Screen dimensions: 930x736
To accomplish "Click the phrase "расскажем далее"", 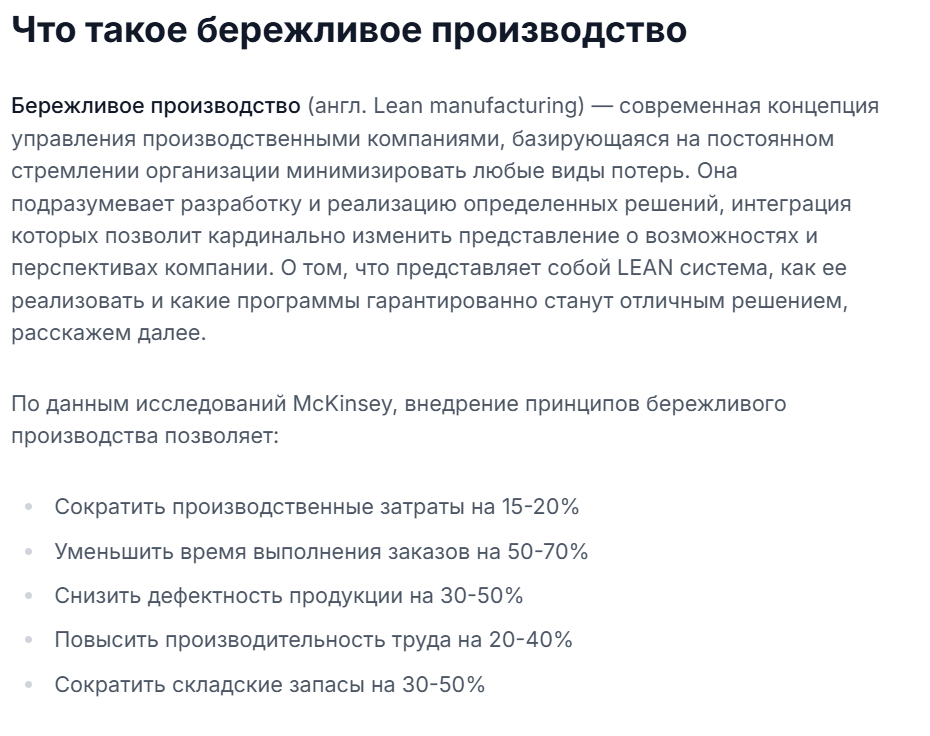I will [107, 334].
